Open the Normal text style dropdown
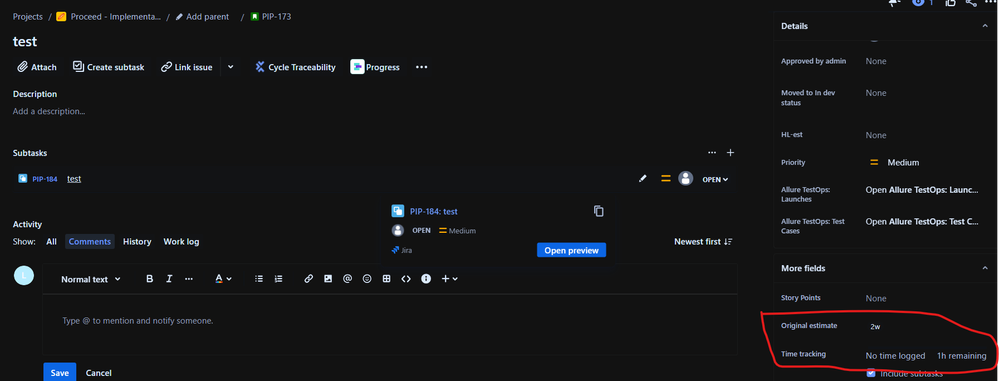The height and width of the screenshot is (381, 999). click(90, 279)
